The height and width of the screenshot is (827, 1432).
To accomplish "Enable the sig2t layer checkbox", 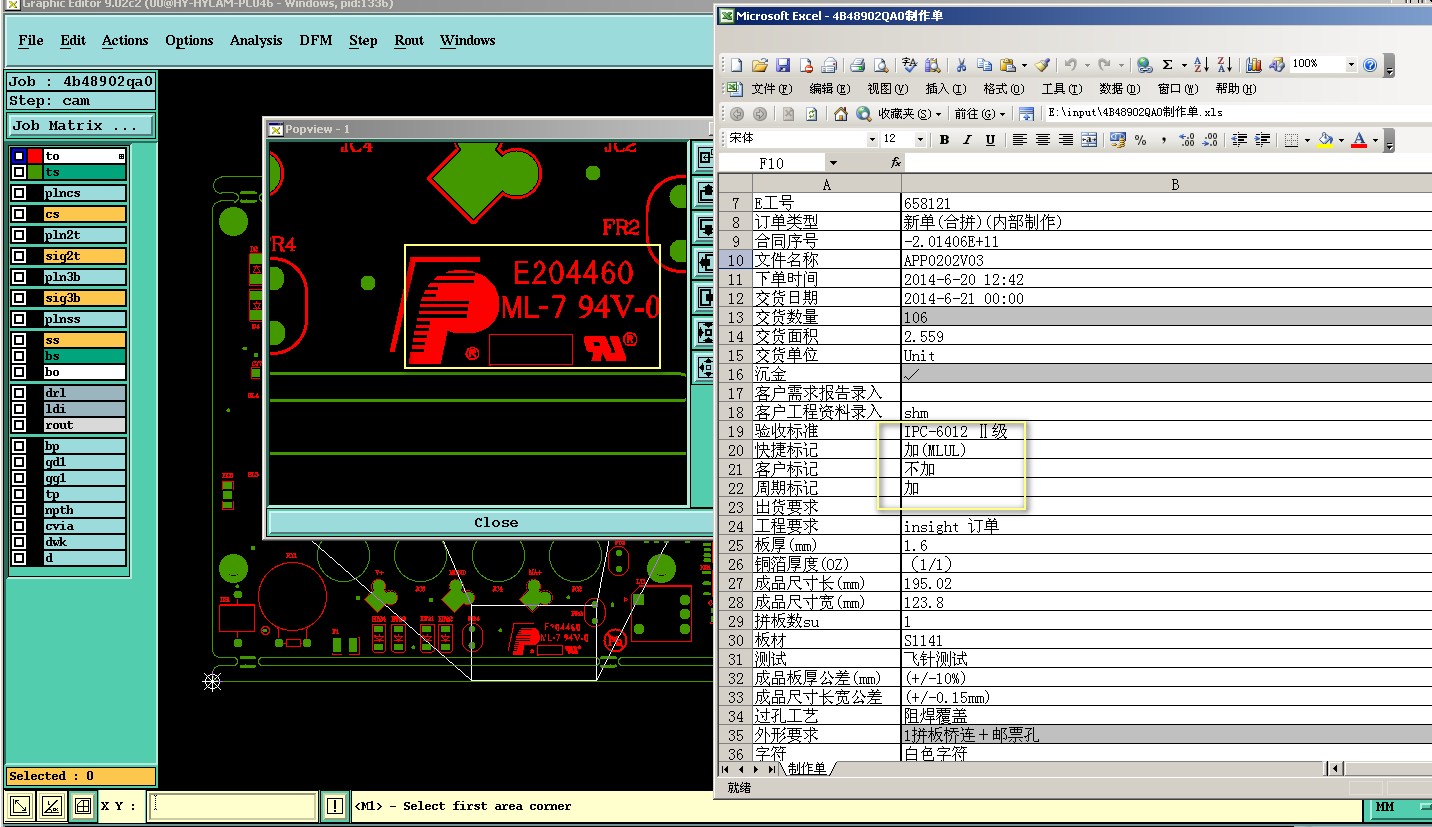I will (19, 256).
